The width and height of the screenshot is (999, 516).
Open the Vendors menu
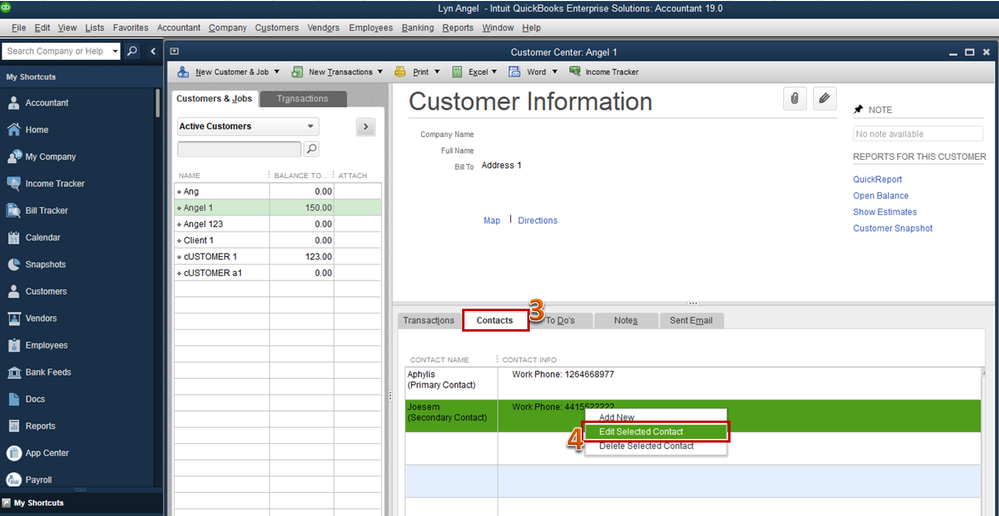[x=323, y=27]
